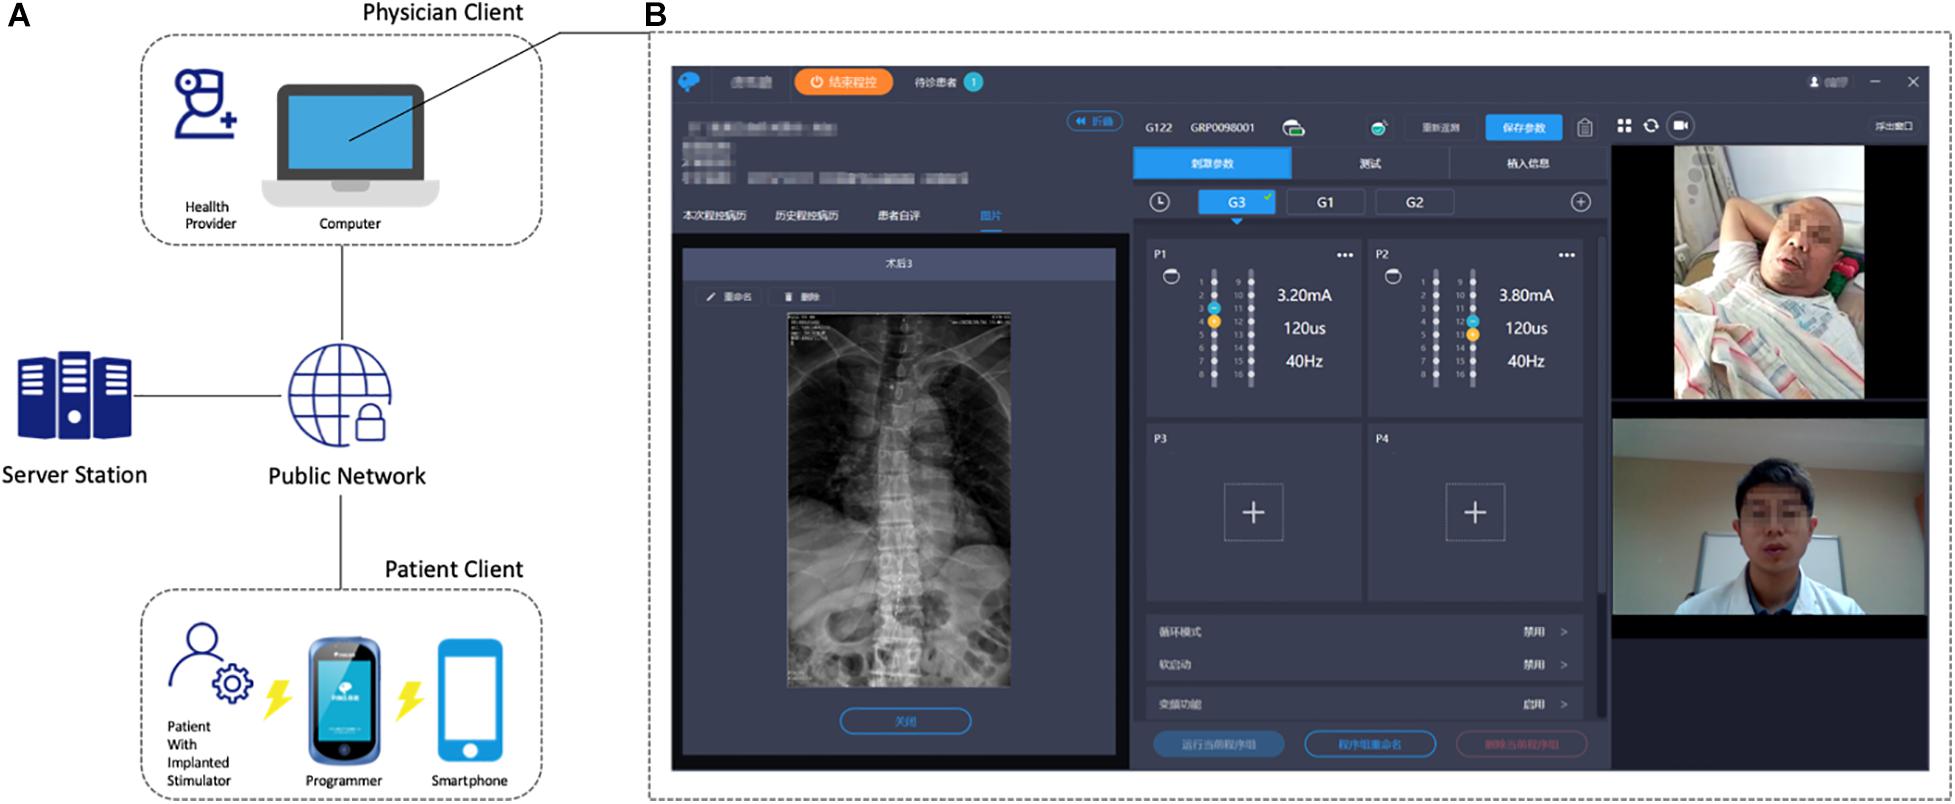
Task: Click the blue brain logo icon
Action: tap(689, 82)
